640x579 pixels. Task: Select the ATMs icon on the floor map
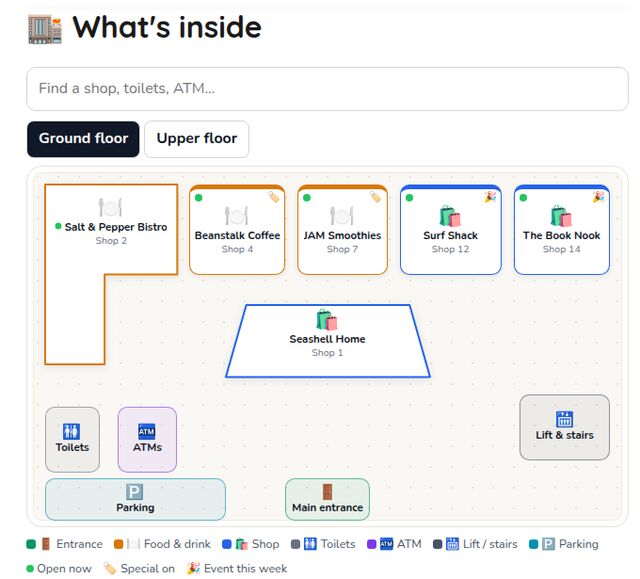point(147,431)
